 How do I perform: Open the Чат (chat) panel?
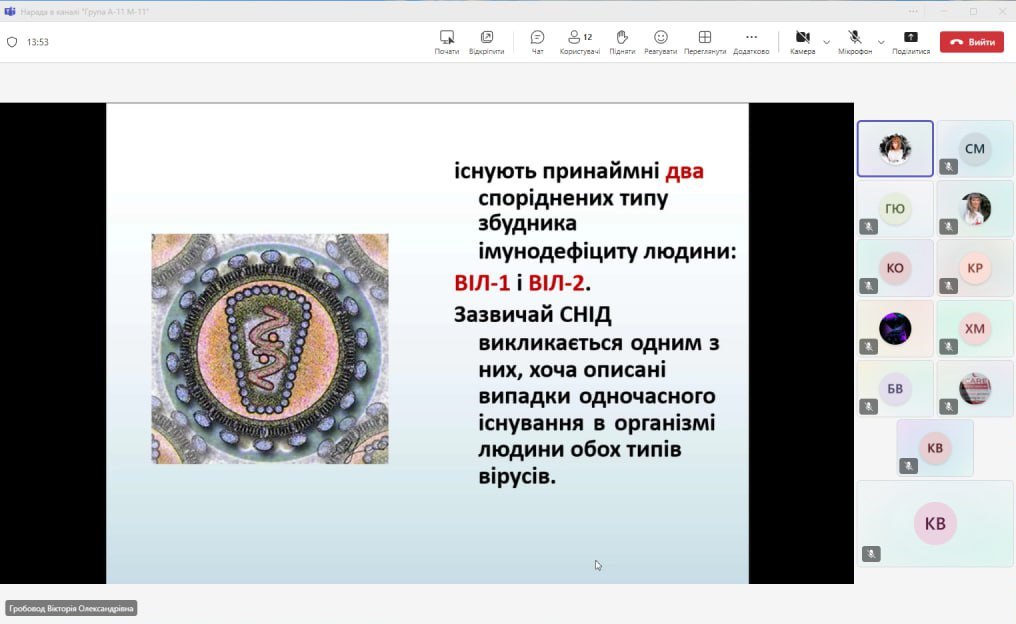(537, 41)
